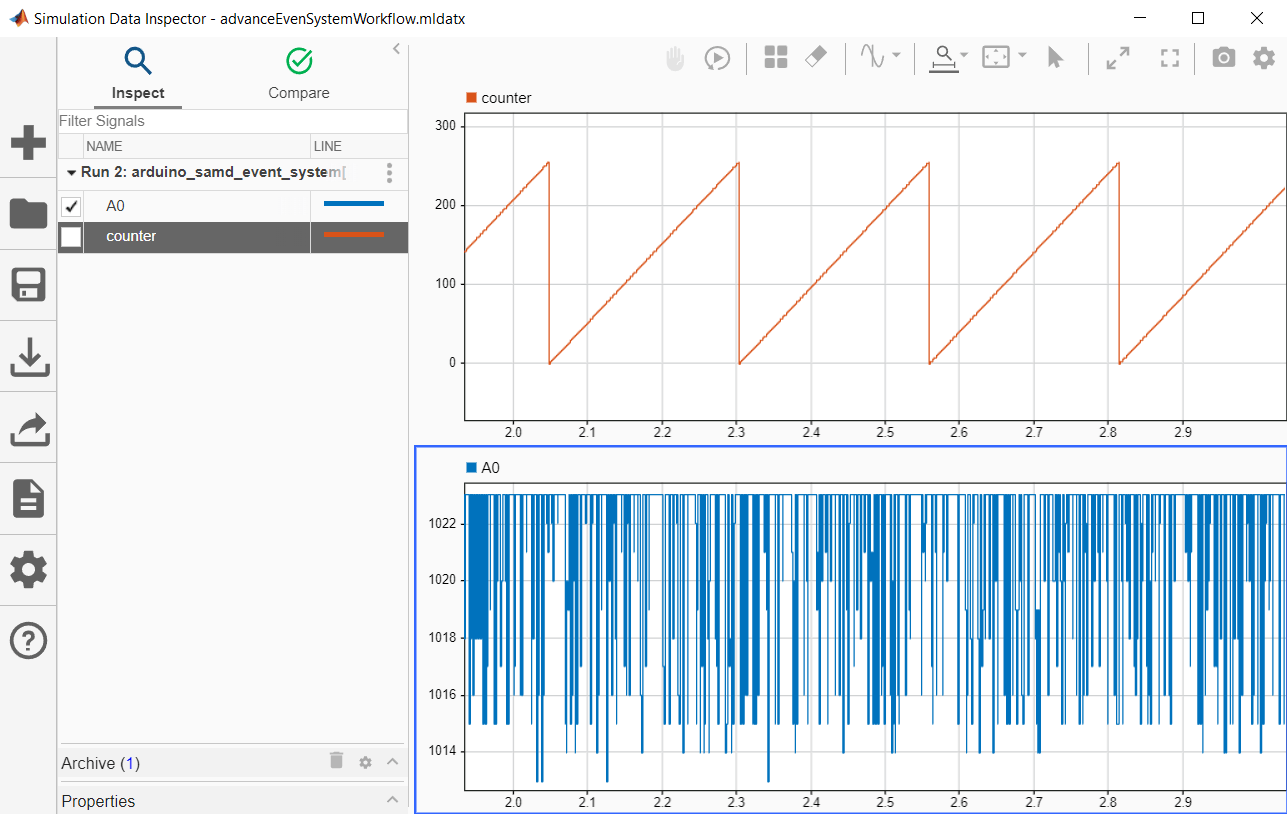
Task: Take a plot snapshot with camera icon
Action: click(x=1223, y=58)
